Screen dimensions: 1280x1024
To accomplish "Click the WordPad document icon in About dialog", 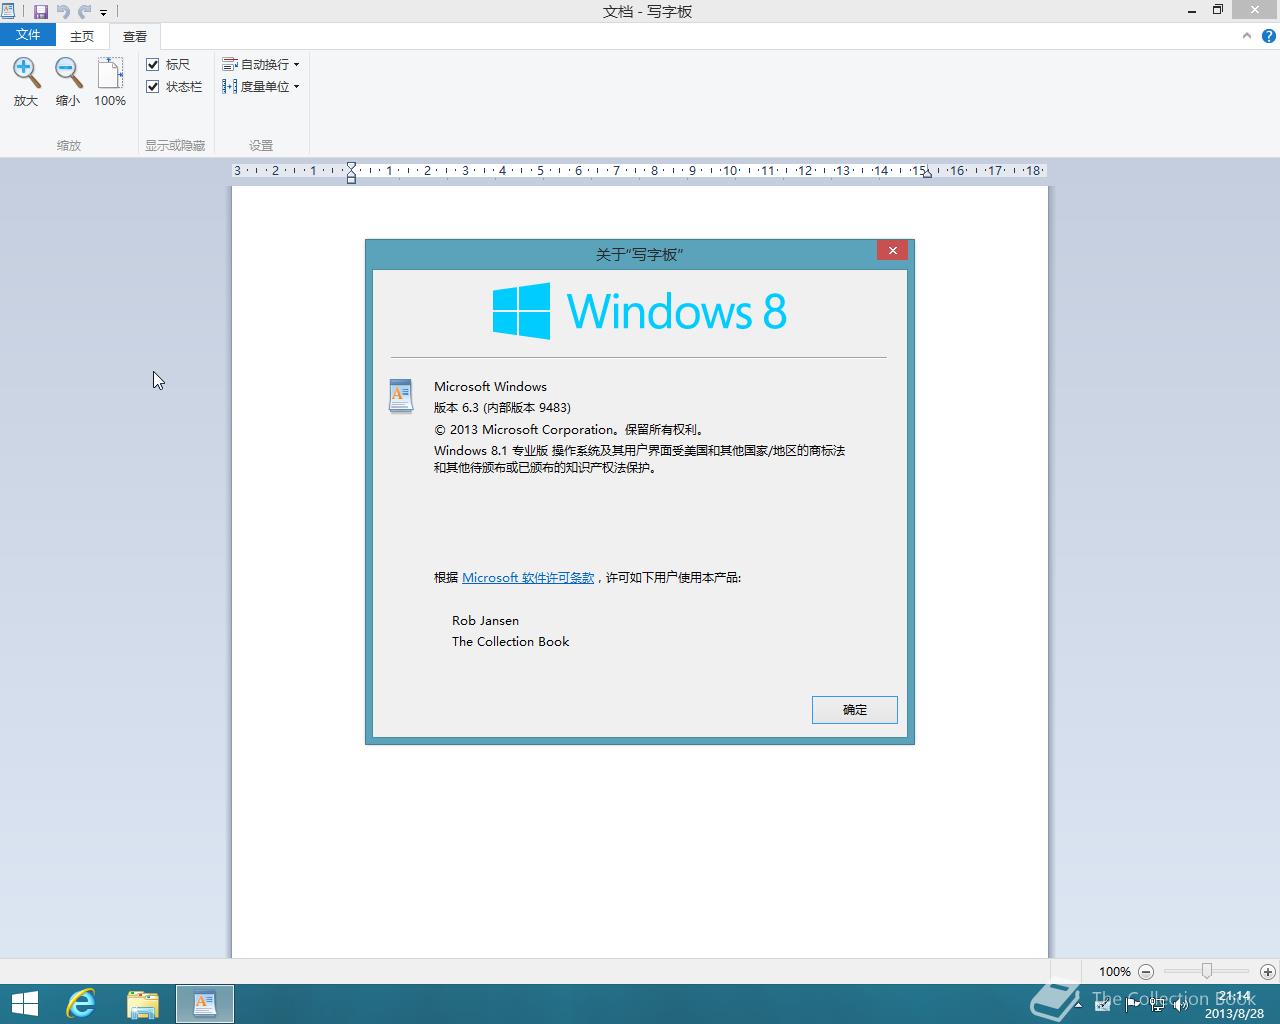I will point(401,396).
